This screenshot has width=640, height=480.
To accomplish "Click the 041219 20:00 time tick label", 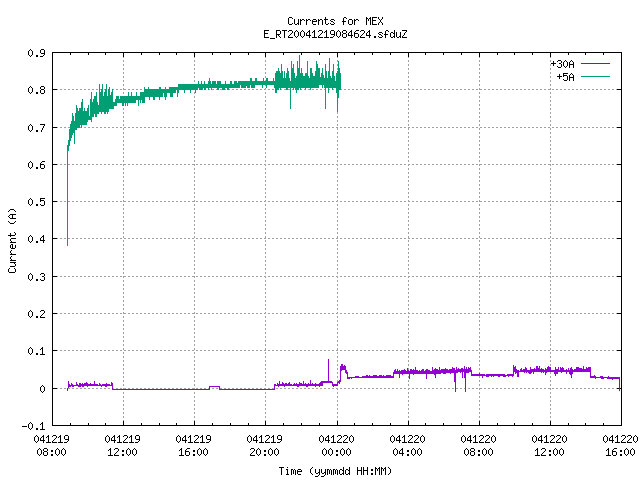I will (x=264, y=446).
